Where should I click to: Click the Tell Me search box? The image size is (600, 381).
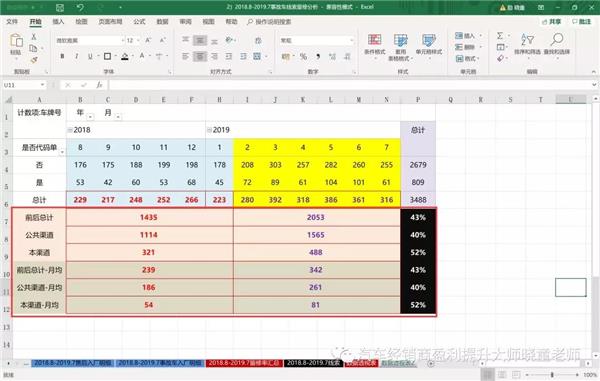pyautogui.click(x=270, y=21)
